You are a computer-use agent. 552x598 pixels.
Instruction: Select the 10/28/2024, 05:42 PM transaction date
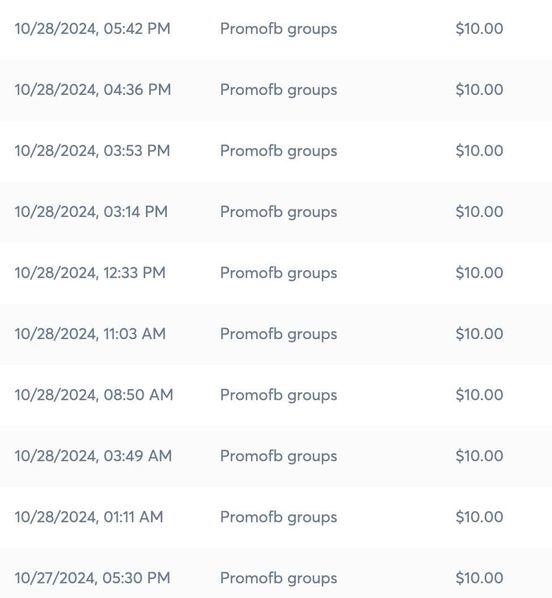click(92, 29)
